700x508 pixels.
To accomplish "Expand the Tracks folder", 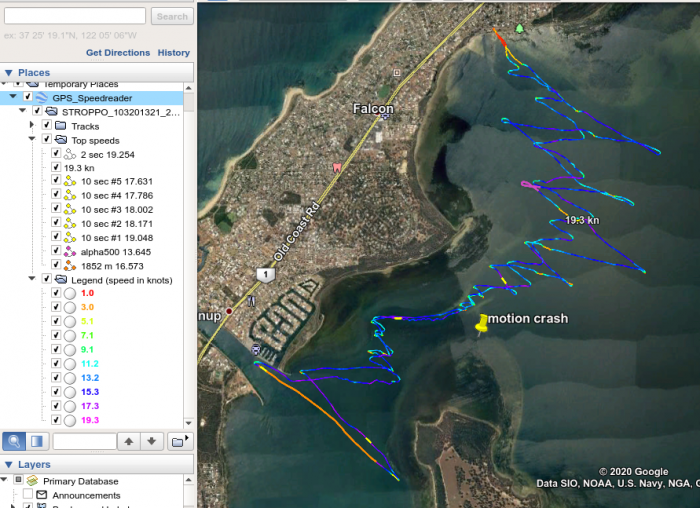I will [33, 126].
